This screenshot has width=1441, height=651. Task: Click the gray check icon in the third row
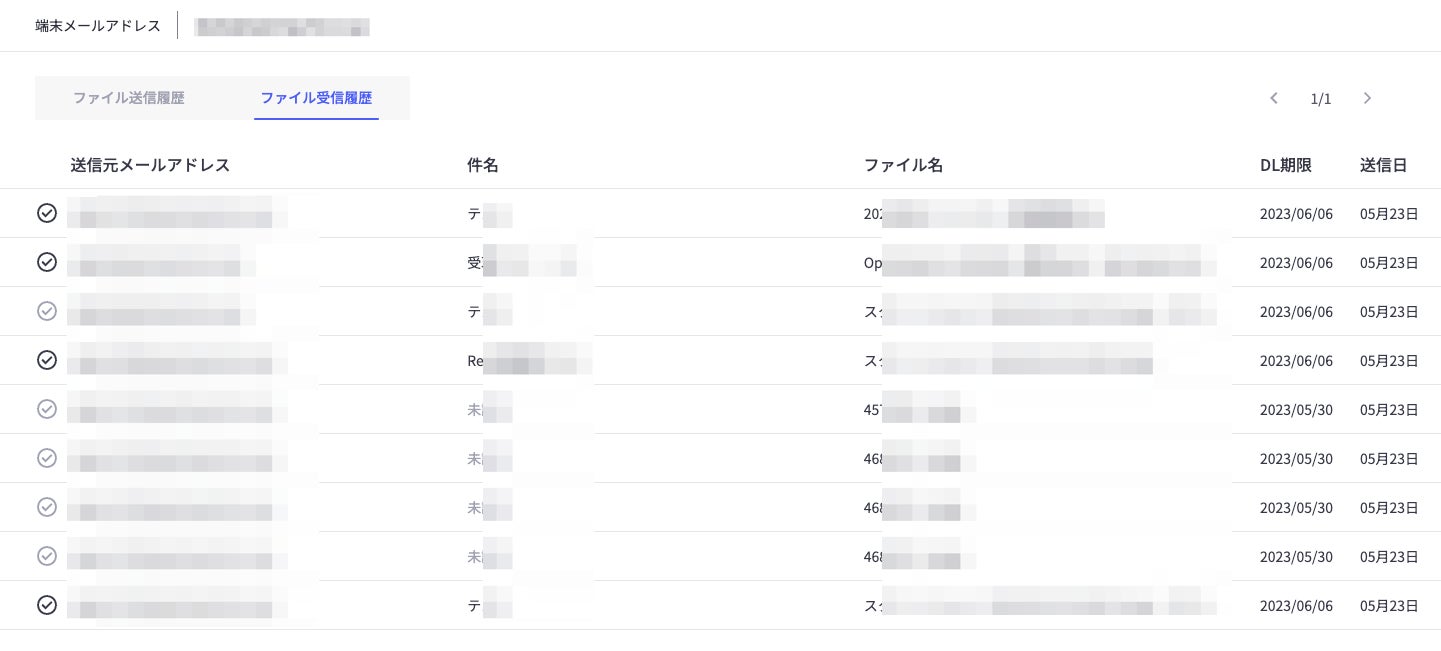47,311
